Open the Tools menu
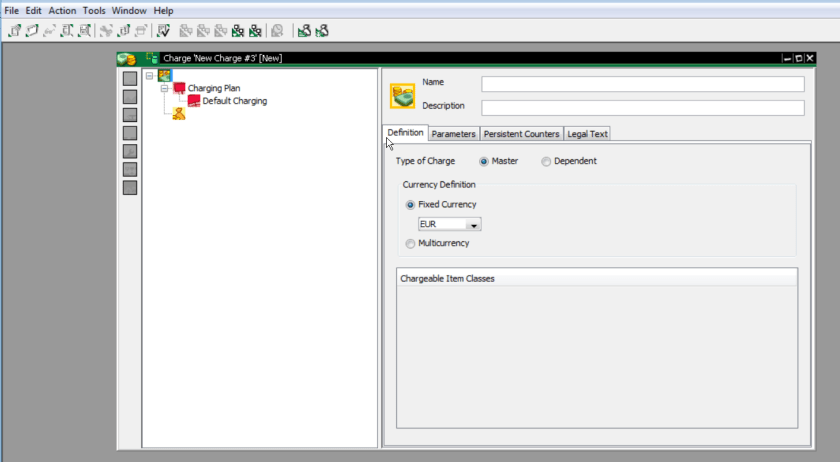 pyautogui.click(x=94, y=11)
